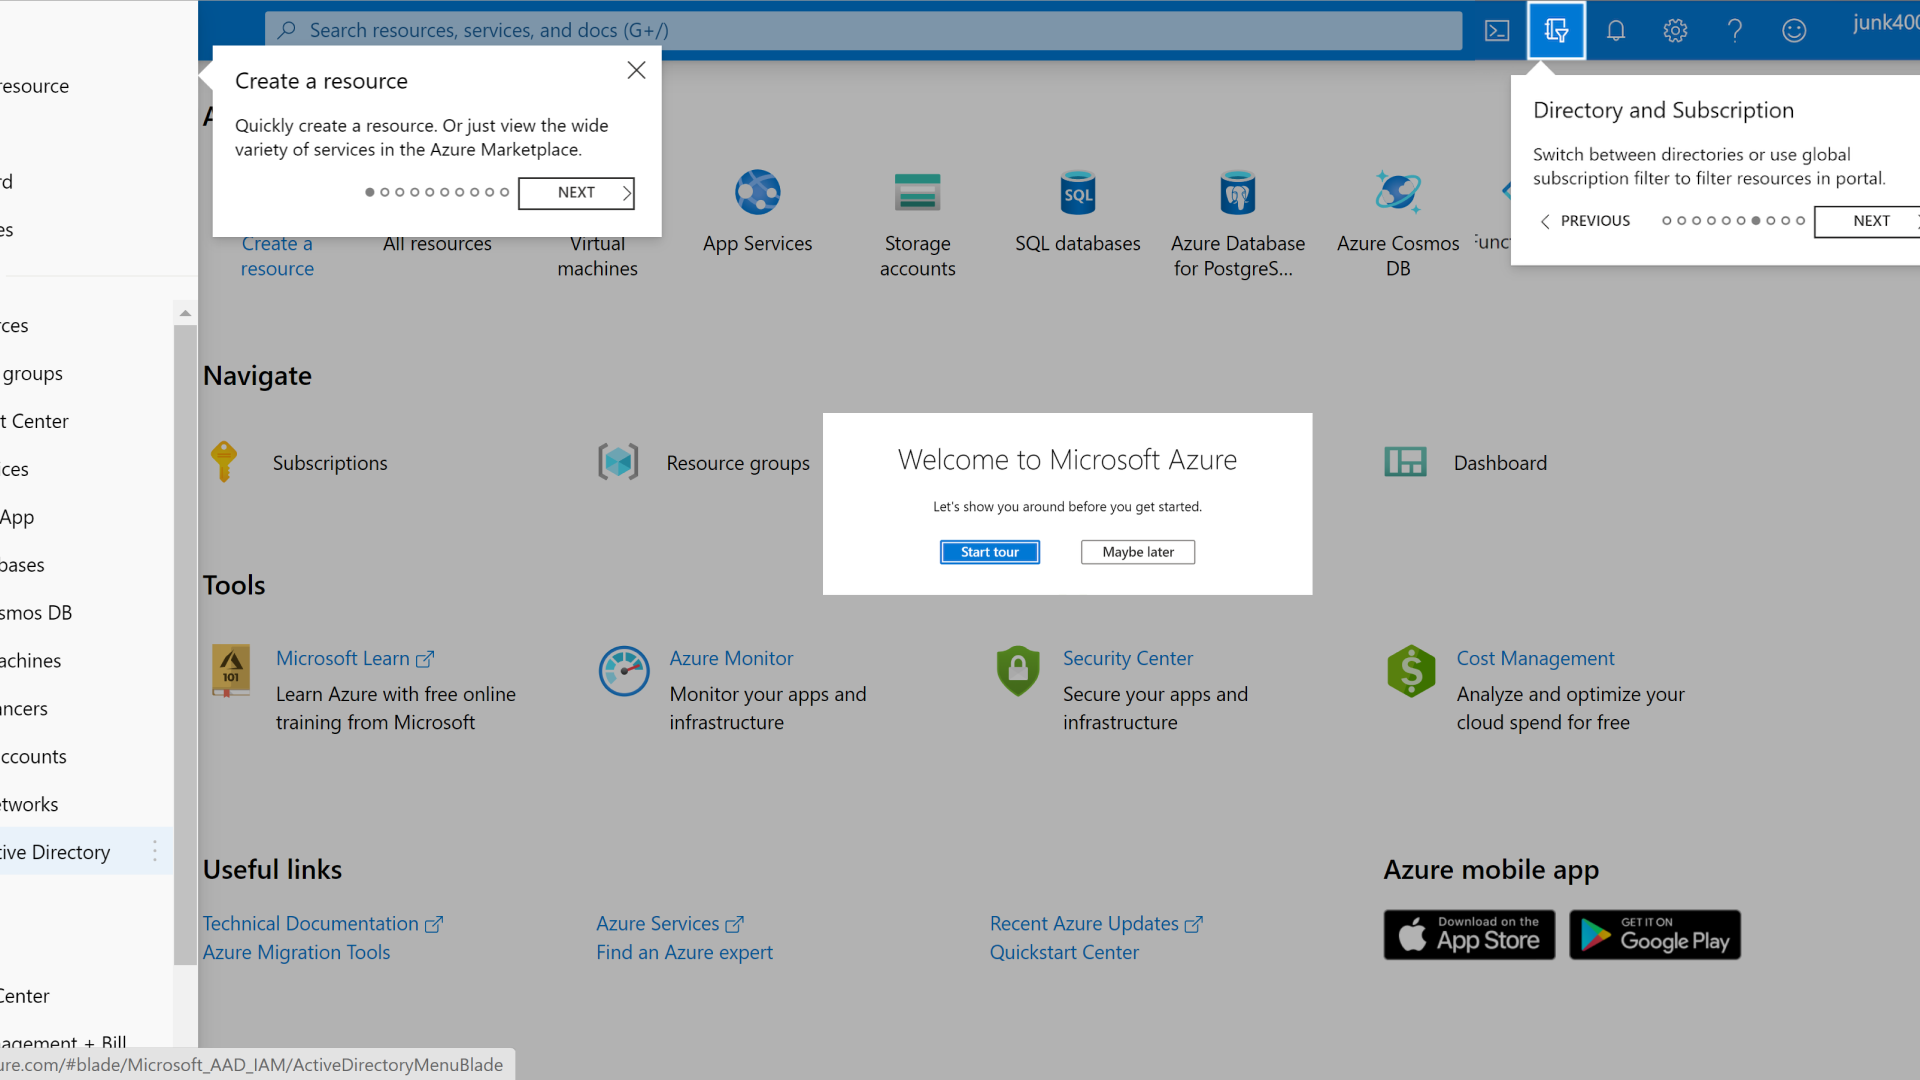Open the Microsoft Learn link
Screen dimensions: 1920x1080
343,658
